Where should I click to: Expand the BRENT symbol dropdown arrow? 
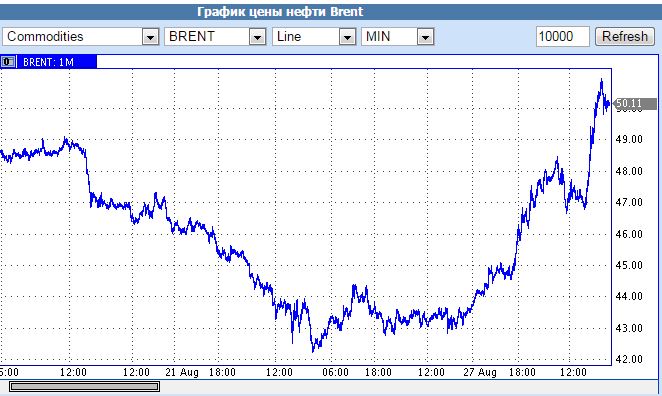[x=257, y=37]
